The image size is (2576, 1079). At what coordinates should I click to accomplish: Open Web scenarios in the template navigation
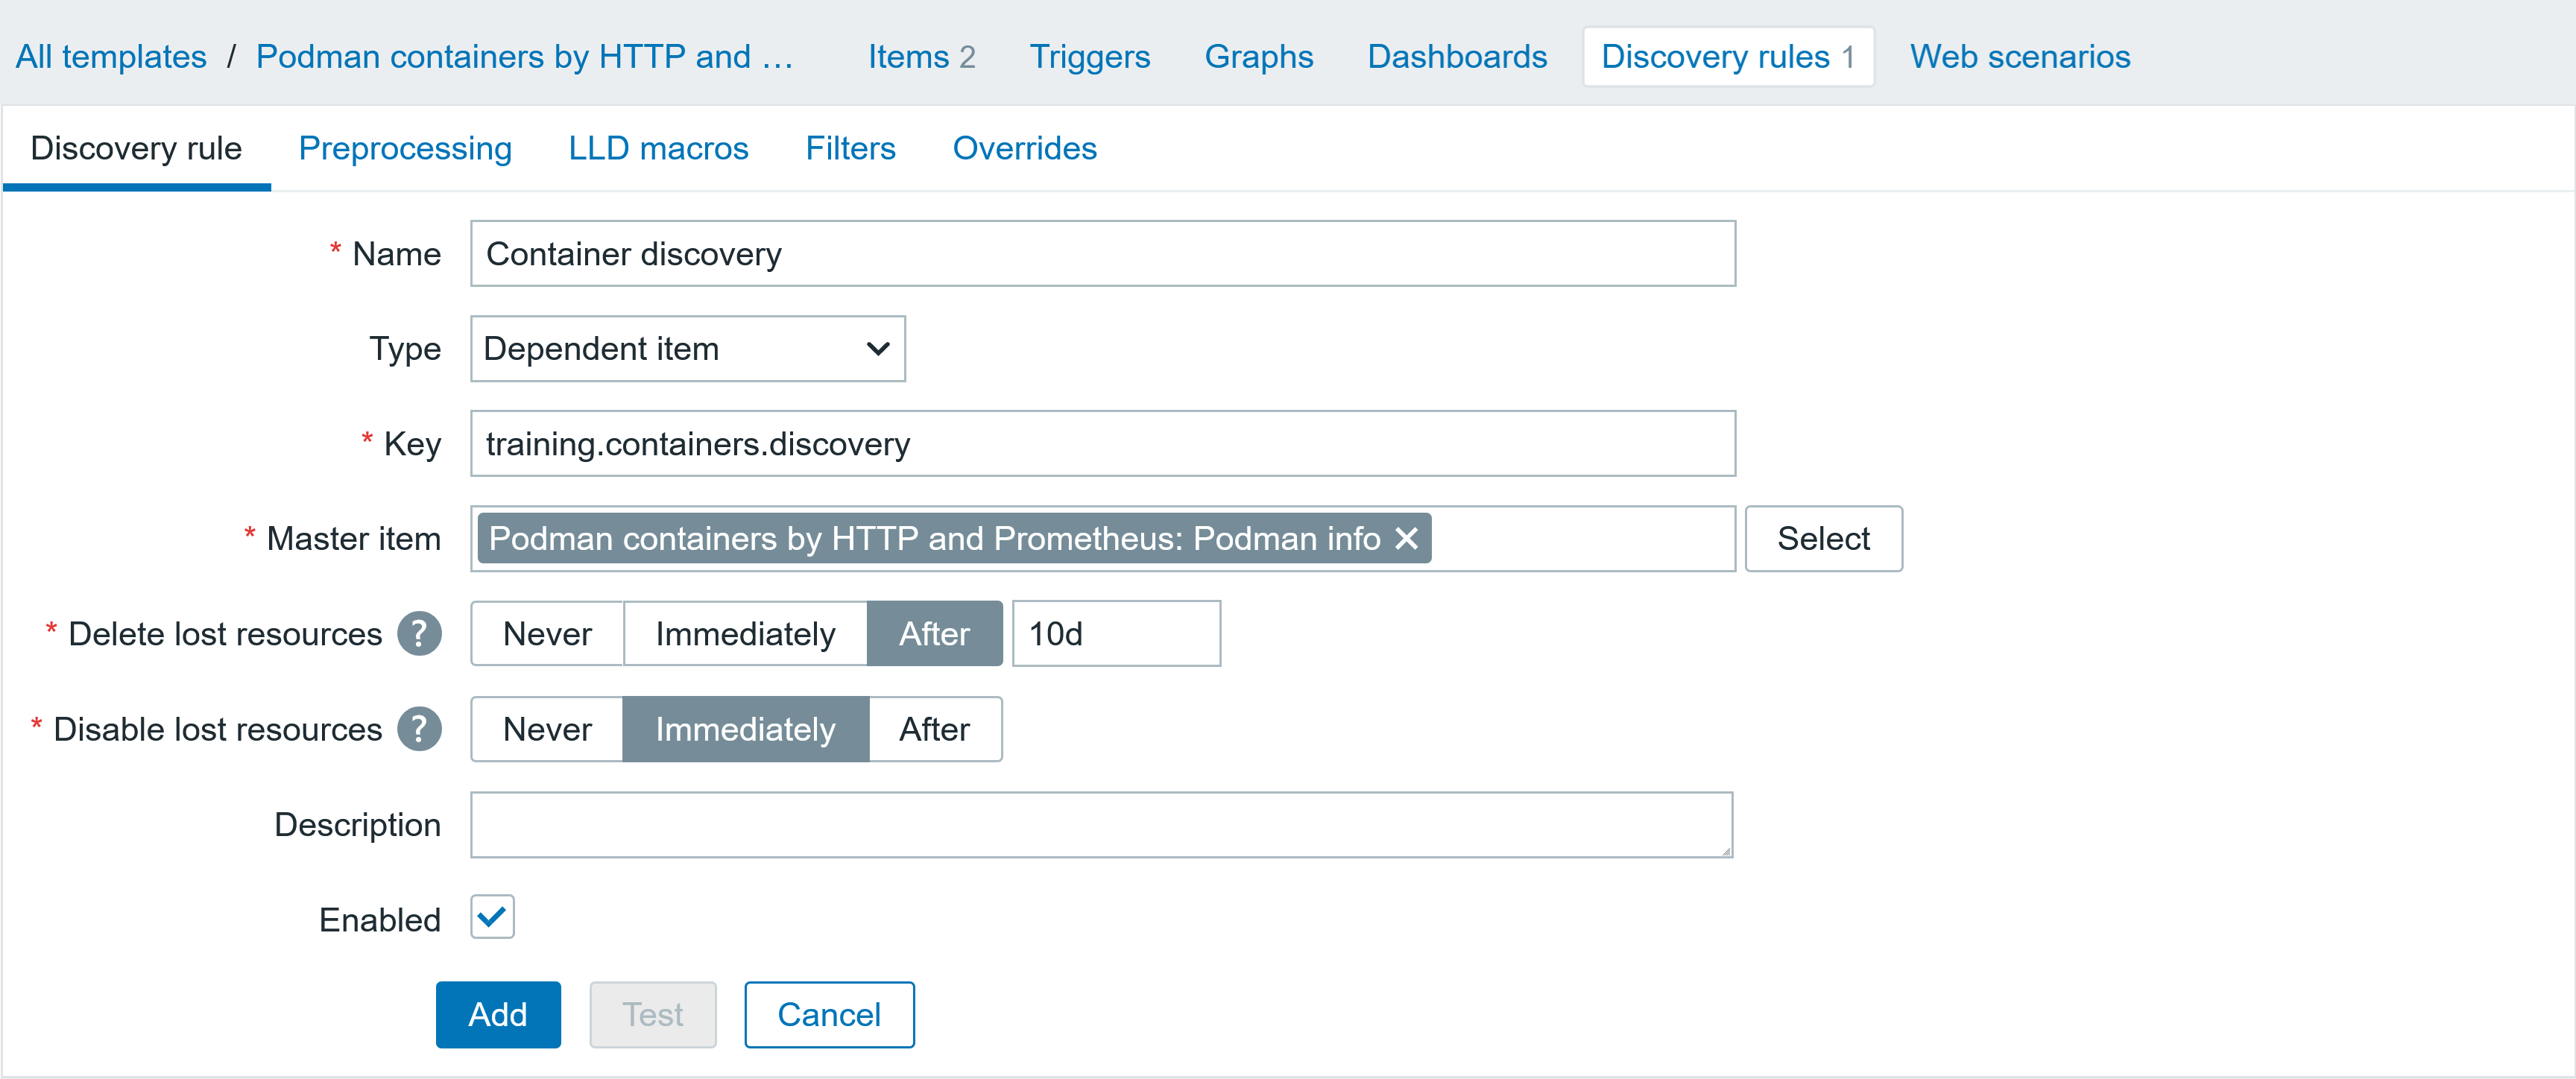tap(2020, 57)
